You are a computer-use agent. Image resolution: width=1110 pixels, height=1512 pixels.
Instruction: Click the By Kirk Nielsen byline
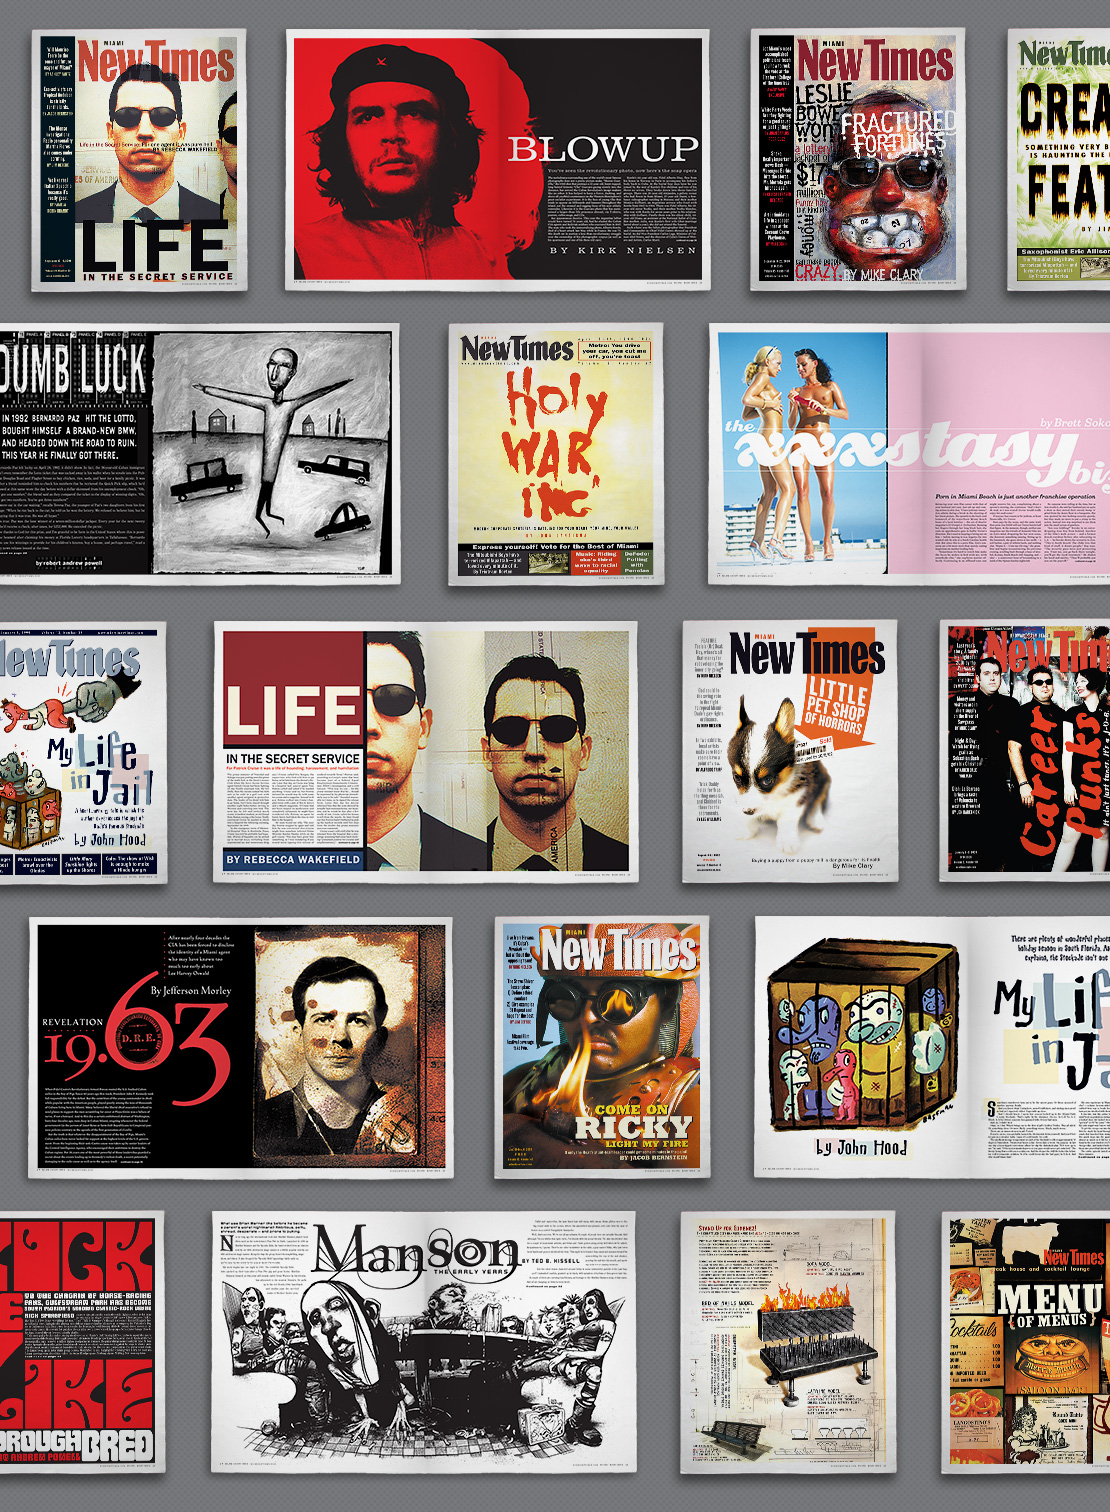click(622, 250)
